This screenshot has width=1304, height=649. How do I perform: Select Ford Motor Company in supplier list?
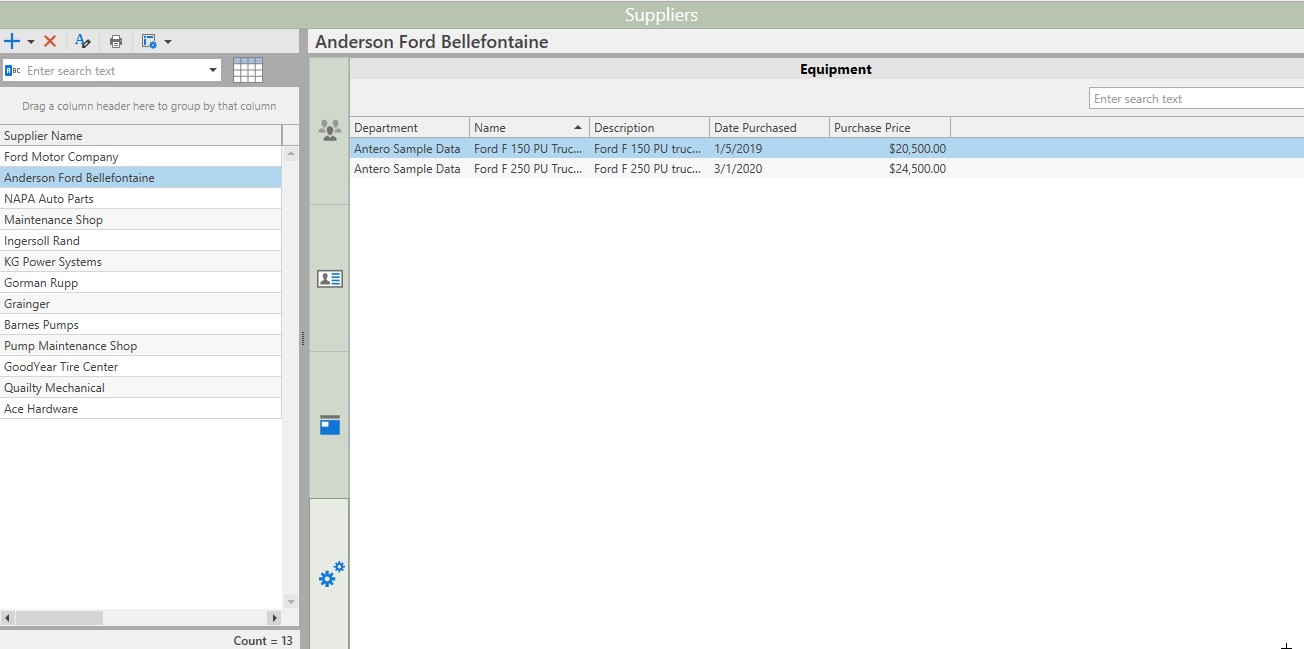pyautogui.click(x=141, y=156)
